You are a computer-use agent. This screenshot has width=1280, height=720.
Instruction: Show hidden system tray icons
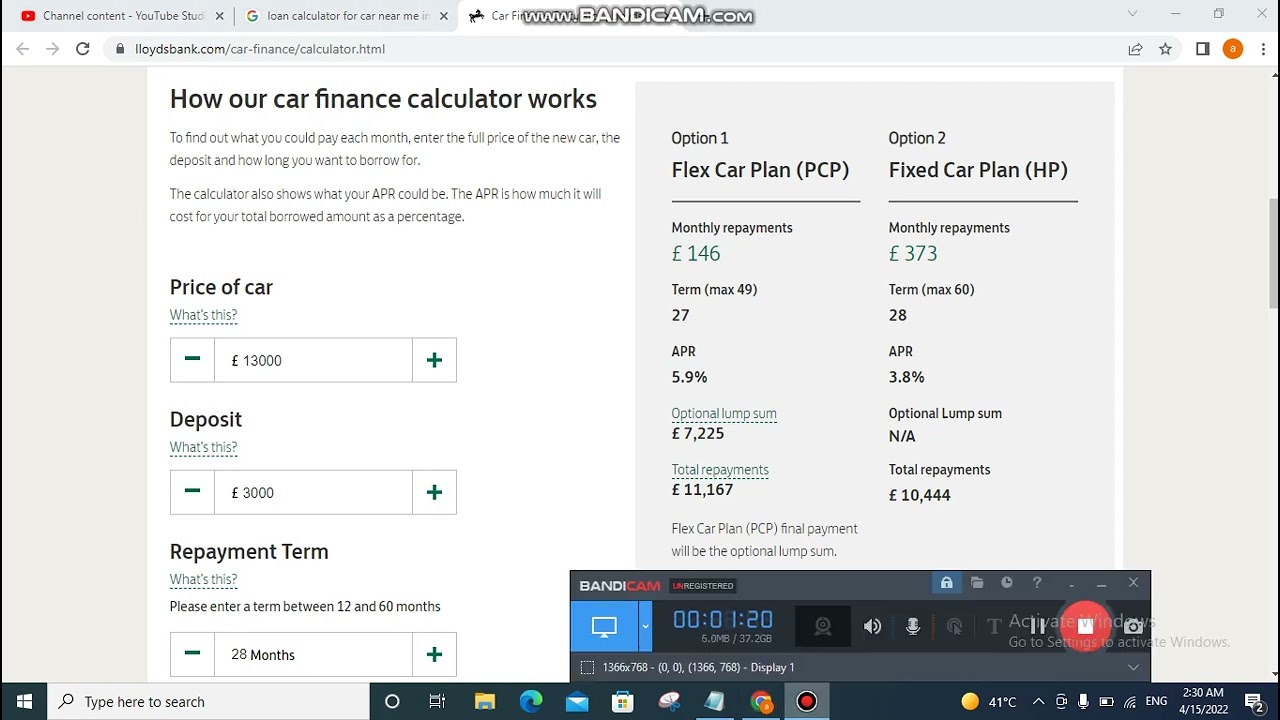coord(1038,702)
